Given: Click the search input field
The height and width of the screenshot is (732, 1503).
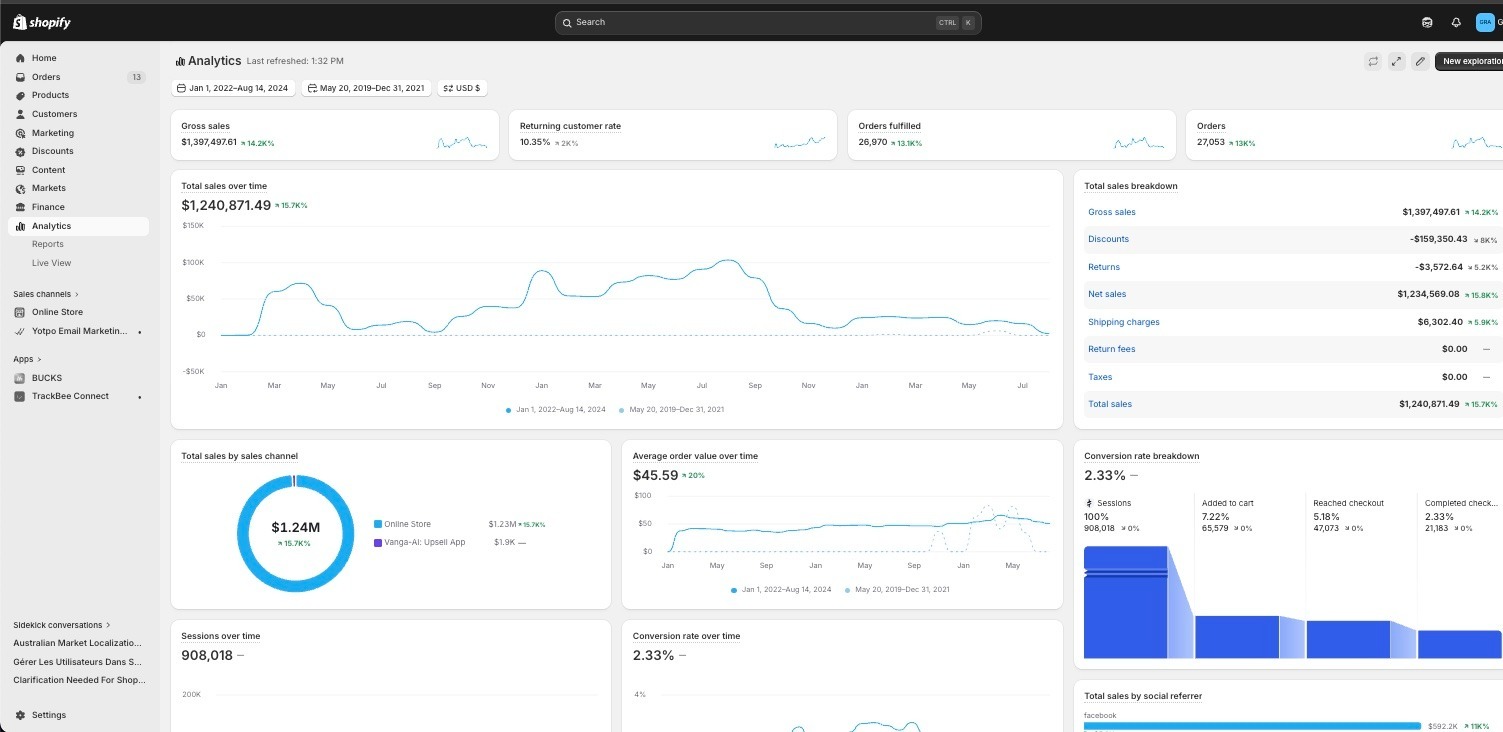Looking at the screenshot, I should [x=768, y=22].
